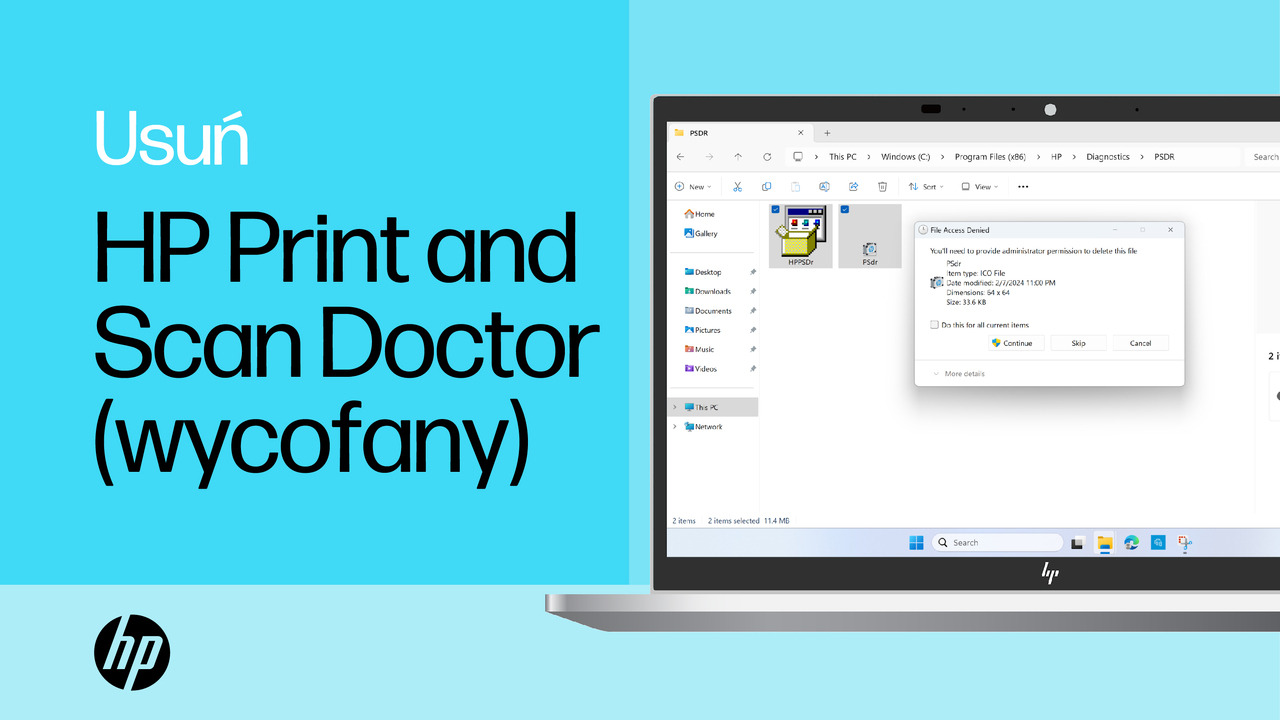Open the Edge browser icon on the taskbar
The width and height of the screenshot is (1280, 720).
(1131, 542)
